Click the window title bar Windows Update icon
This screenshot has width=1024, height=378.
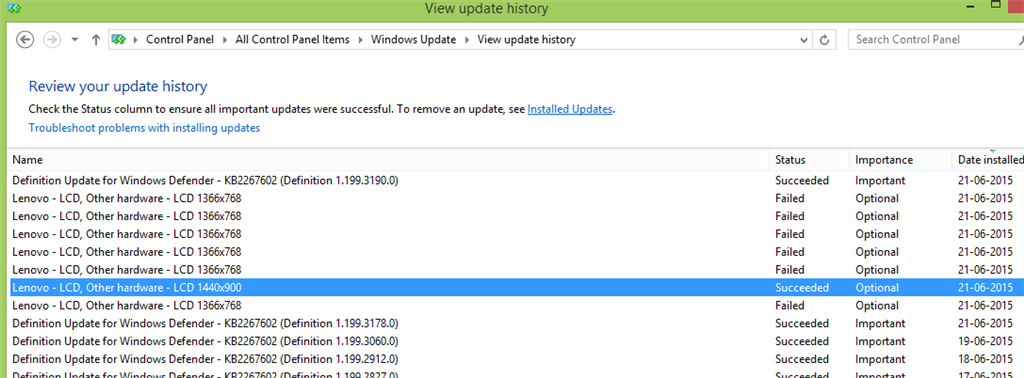coord(13,8)
